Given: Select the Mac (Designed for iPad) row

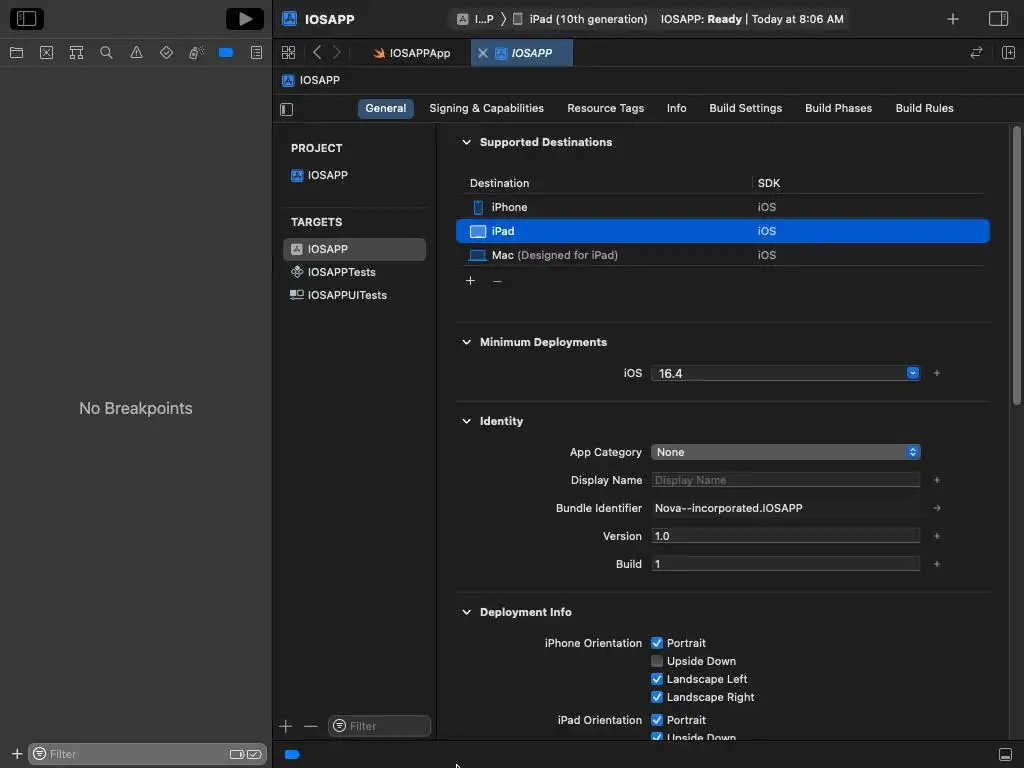Looking at the screenshot, I should (x=723, y=255).
